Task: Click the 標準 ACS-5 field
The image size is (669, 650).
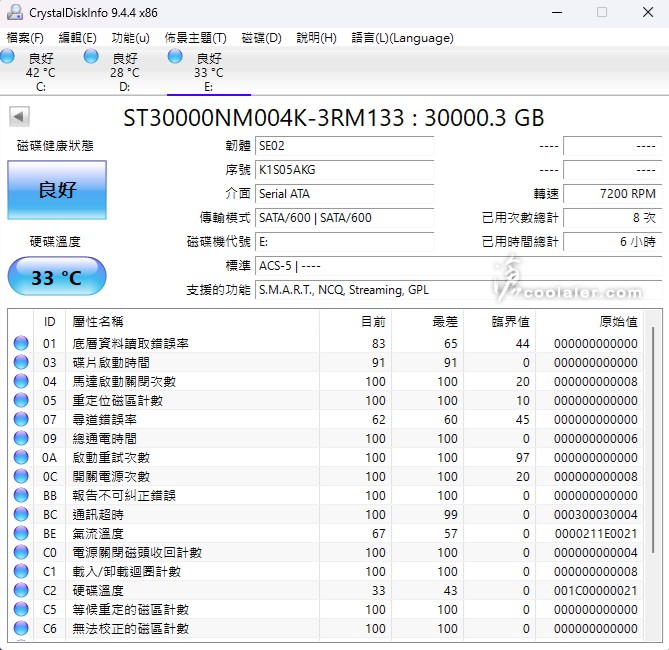Action: pyautogui.click(x=459, y=266)
